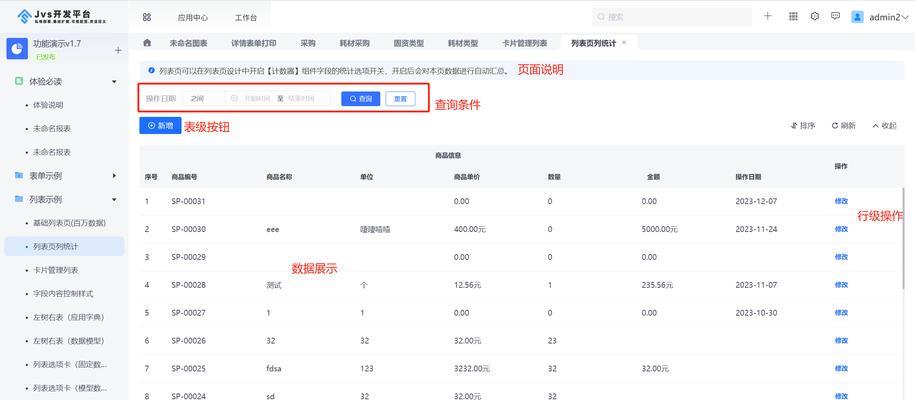The image size is (915, 400).
Task: Click the start time date field
Action: pos(257,99)
